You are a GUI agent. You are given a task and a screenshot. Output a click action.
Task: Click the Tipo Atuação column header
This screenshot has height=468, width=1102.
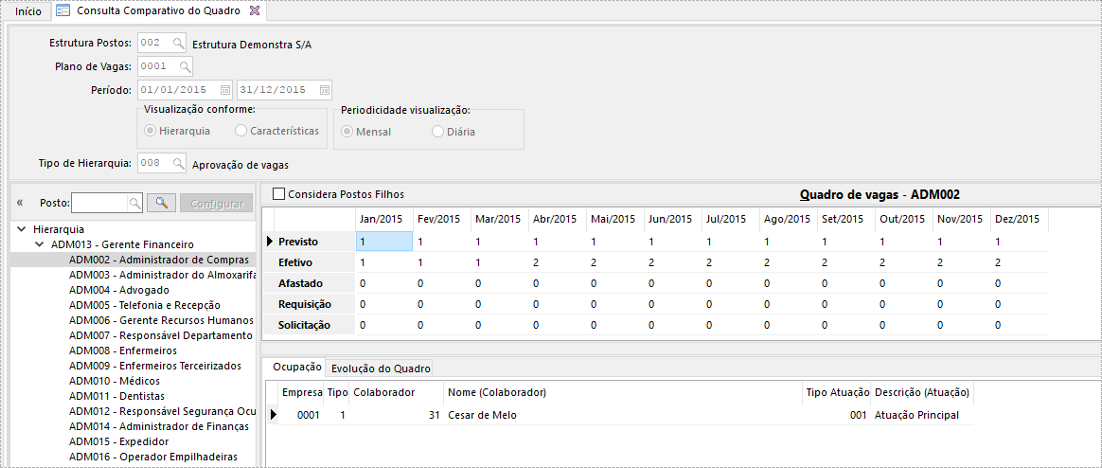coord(836,391)
